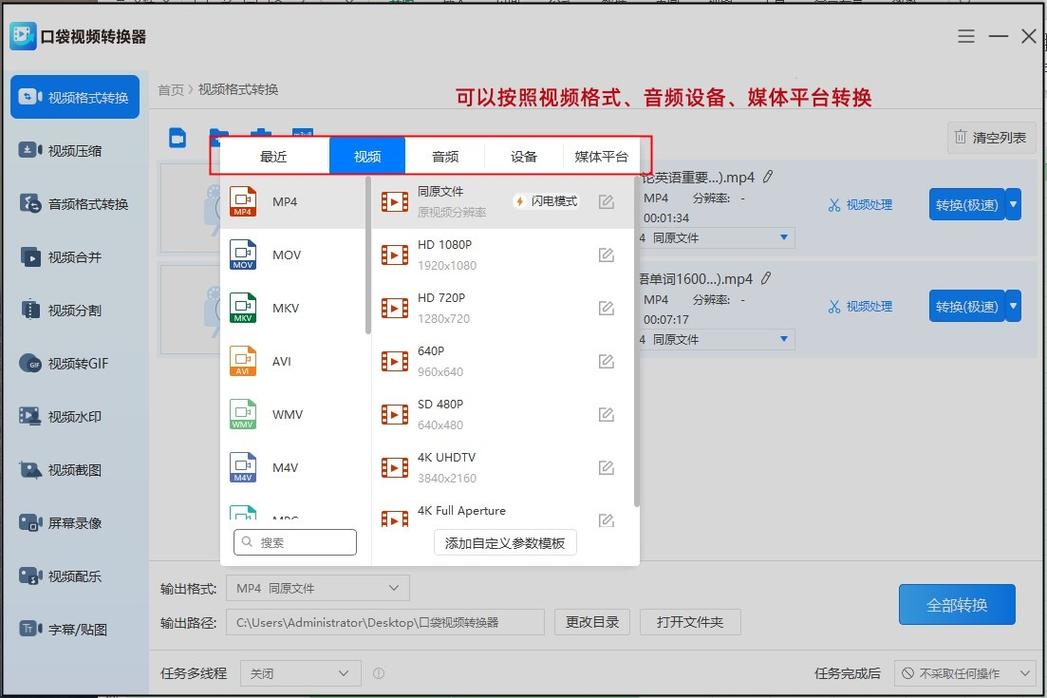Screen dimensions: 1047x698
Task: Switch to the 视频 tab
Action: pos(367,156)
